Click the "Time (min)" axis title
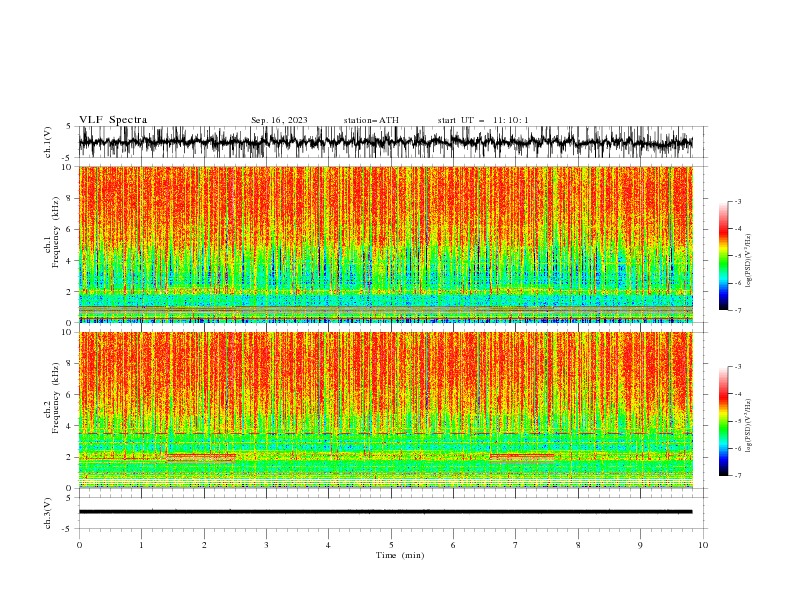 [400, 555]
